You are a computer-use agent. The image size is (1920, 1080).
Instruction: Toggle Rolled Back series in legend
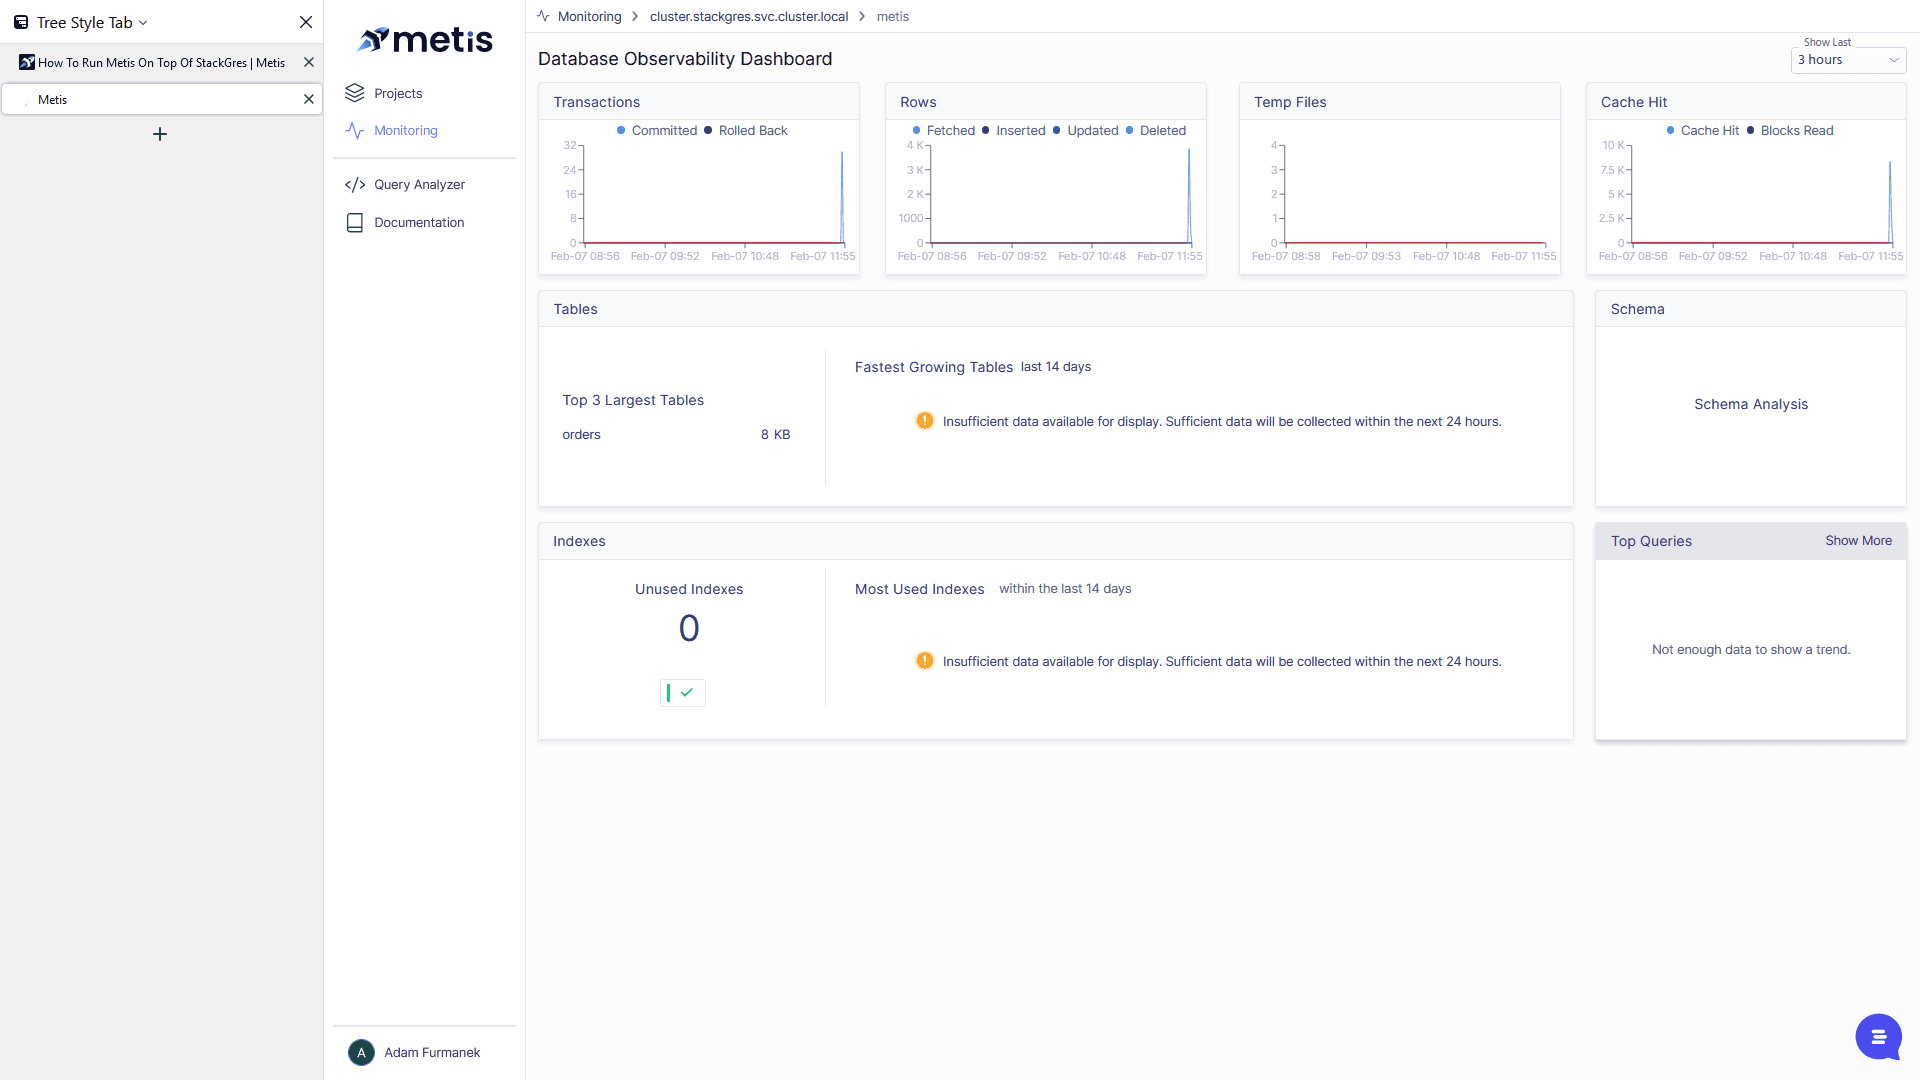[746, 131]
